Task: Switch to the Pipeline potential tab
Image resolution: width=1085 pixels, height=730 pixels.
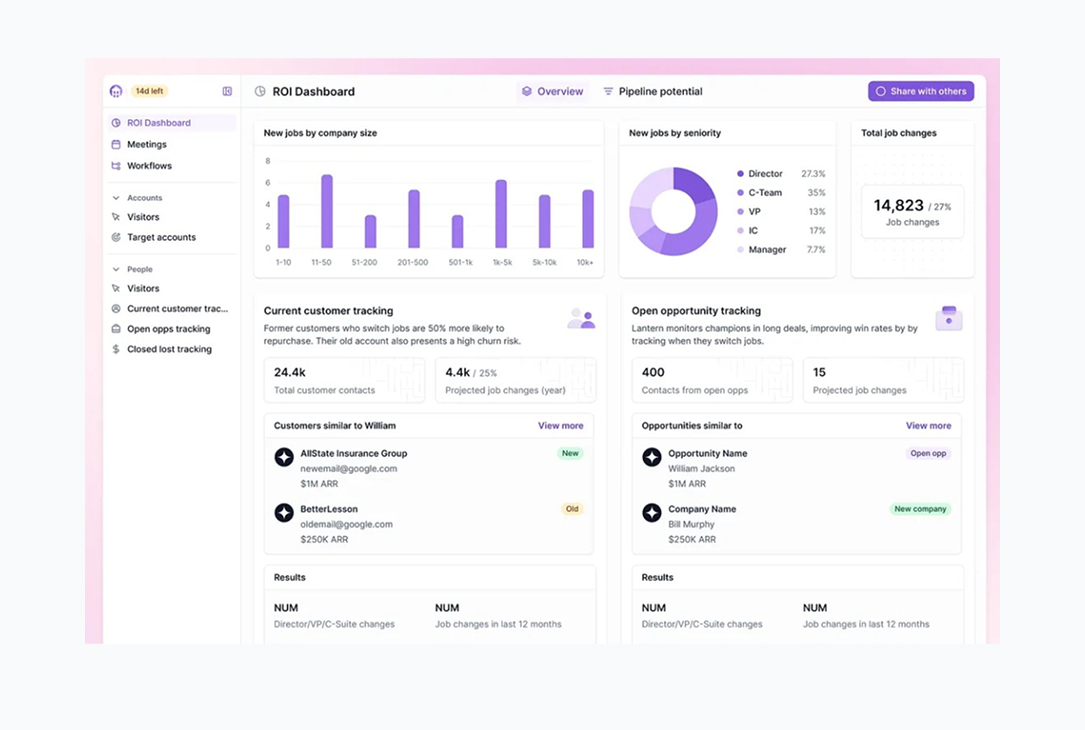Action: [x=652, y=91]
